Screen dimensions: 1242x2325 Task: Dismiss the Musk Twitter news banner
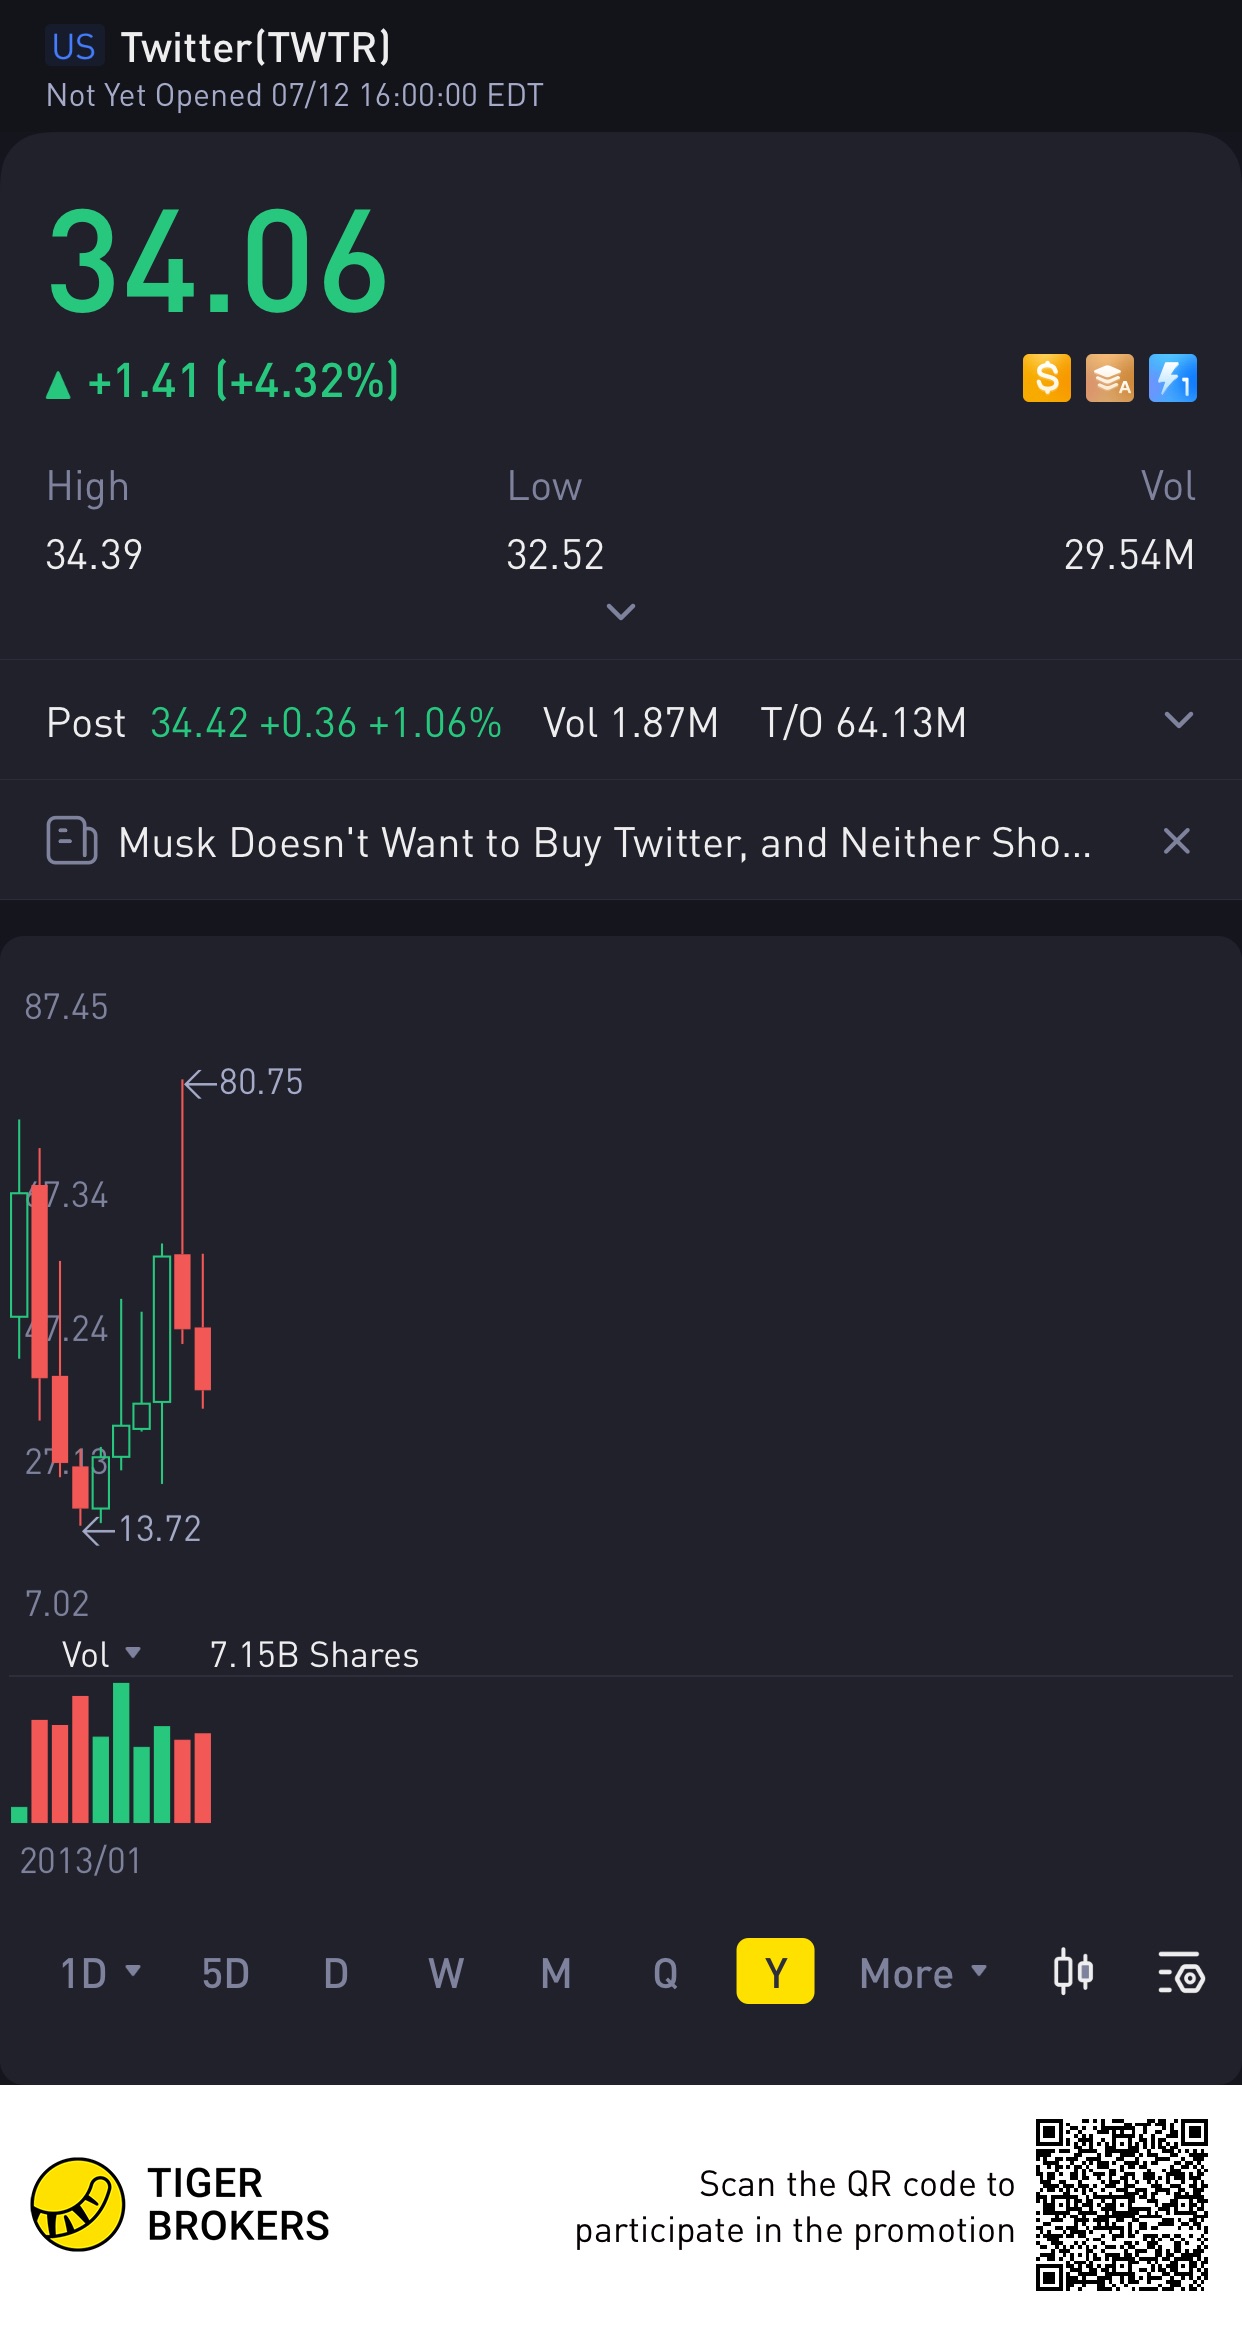pyautogui.click(x=1177, y=841)
